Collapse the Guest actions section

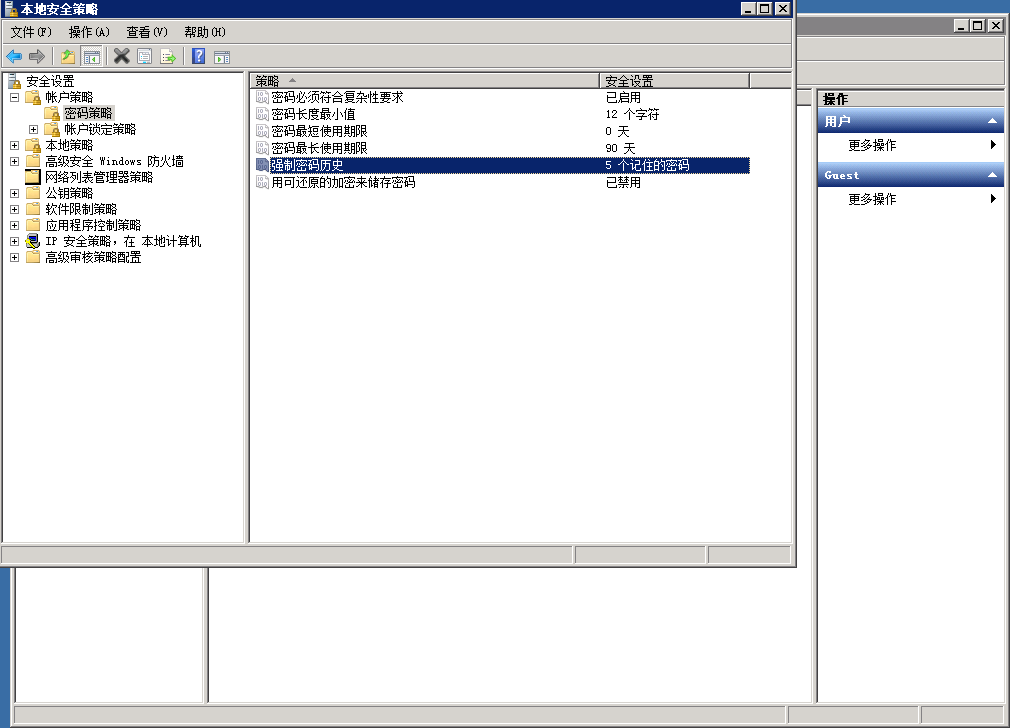[992, 175]
